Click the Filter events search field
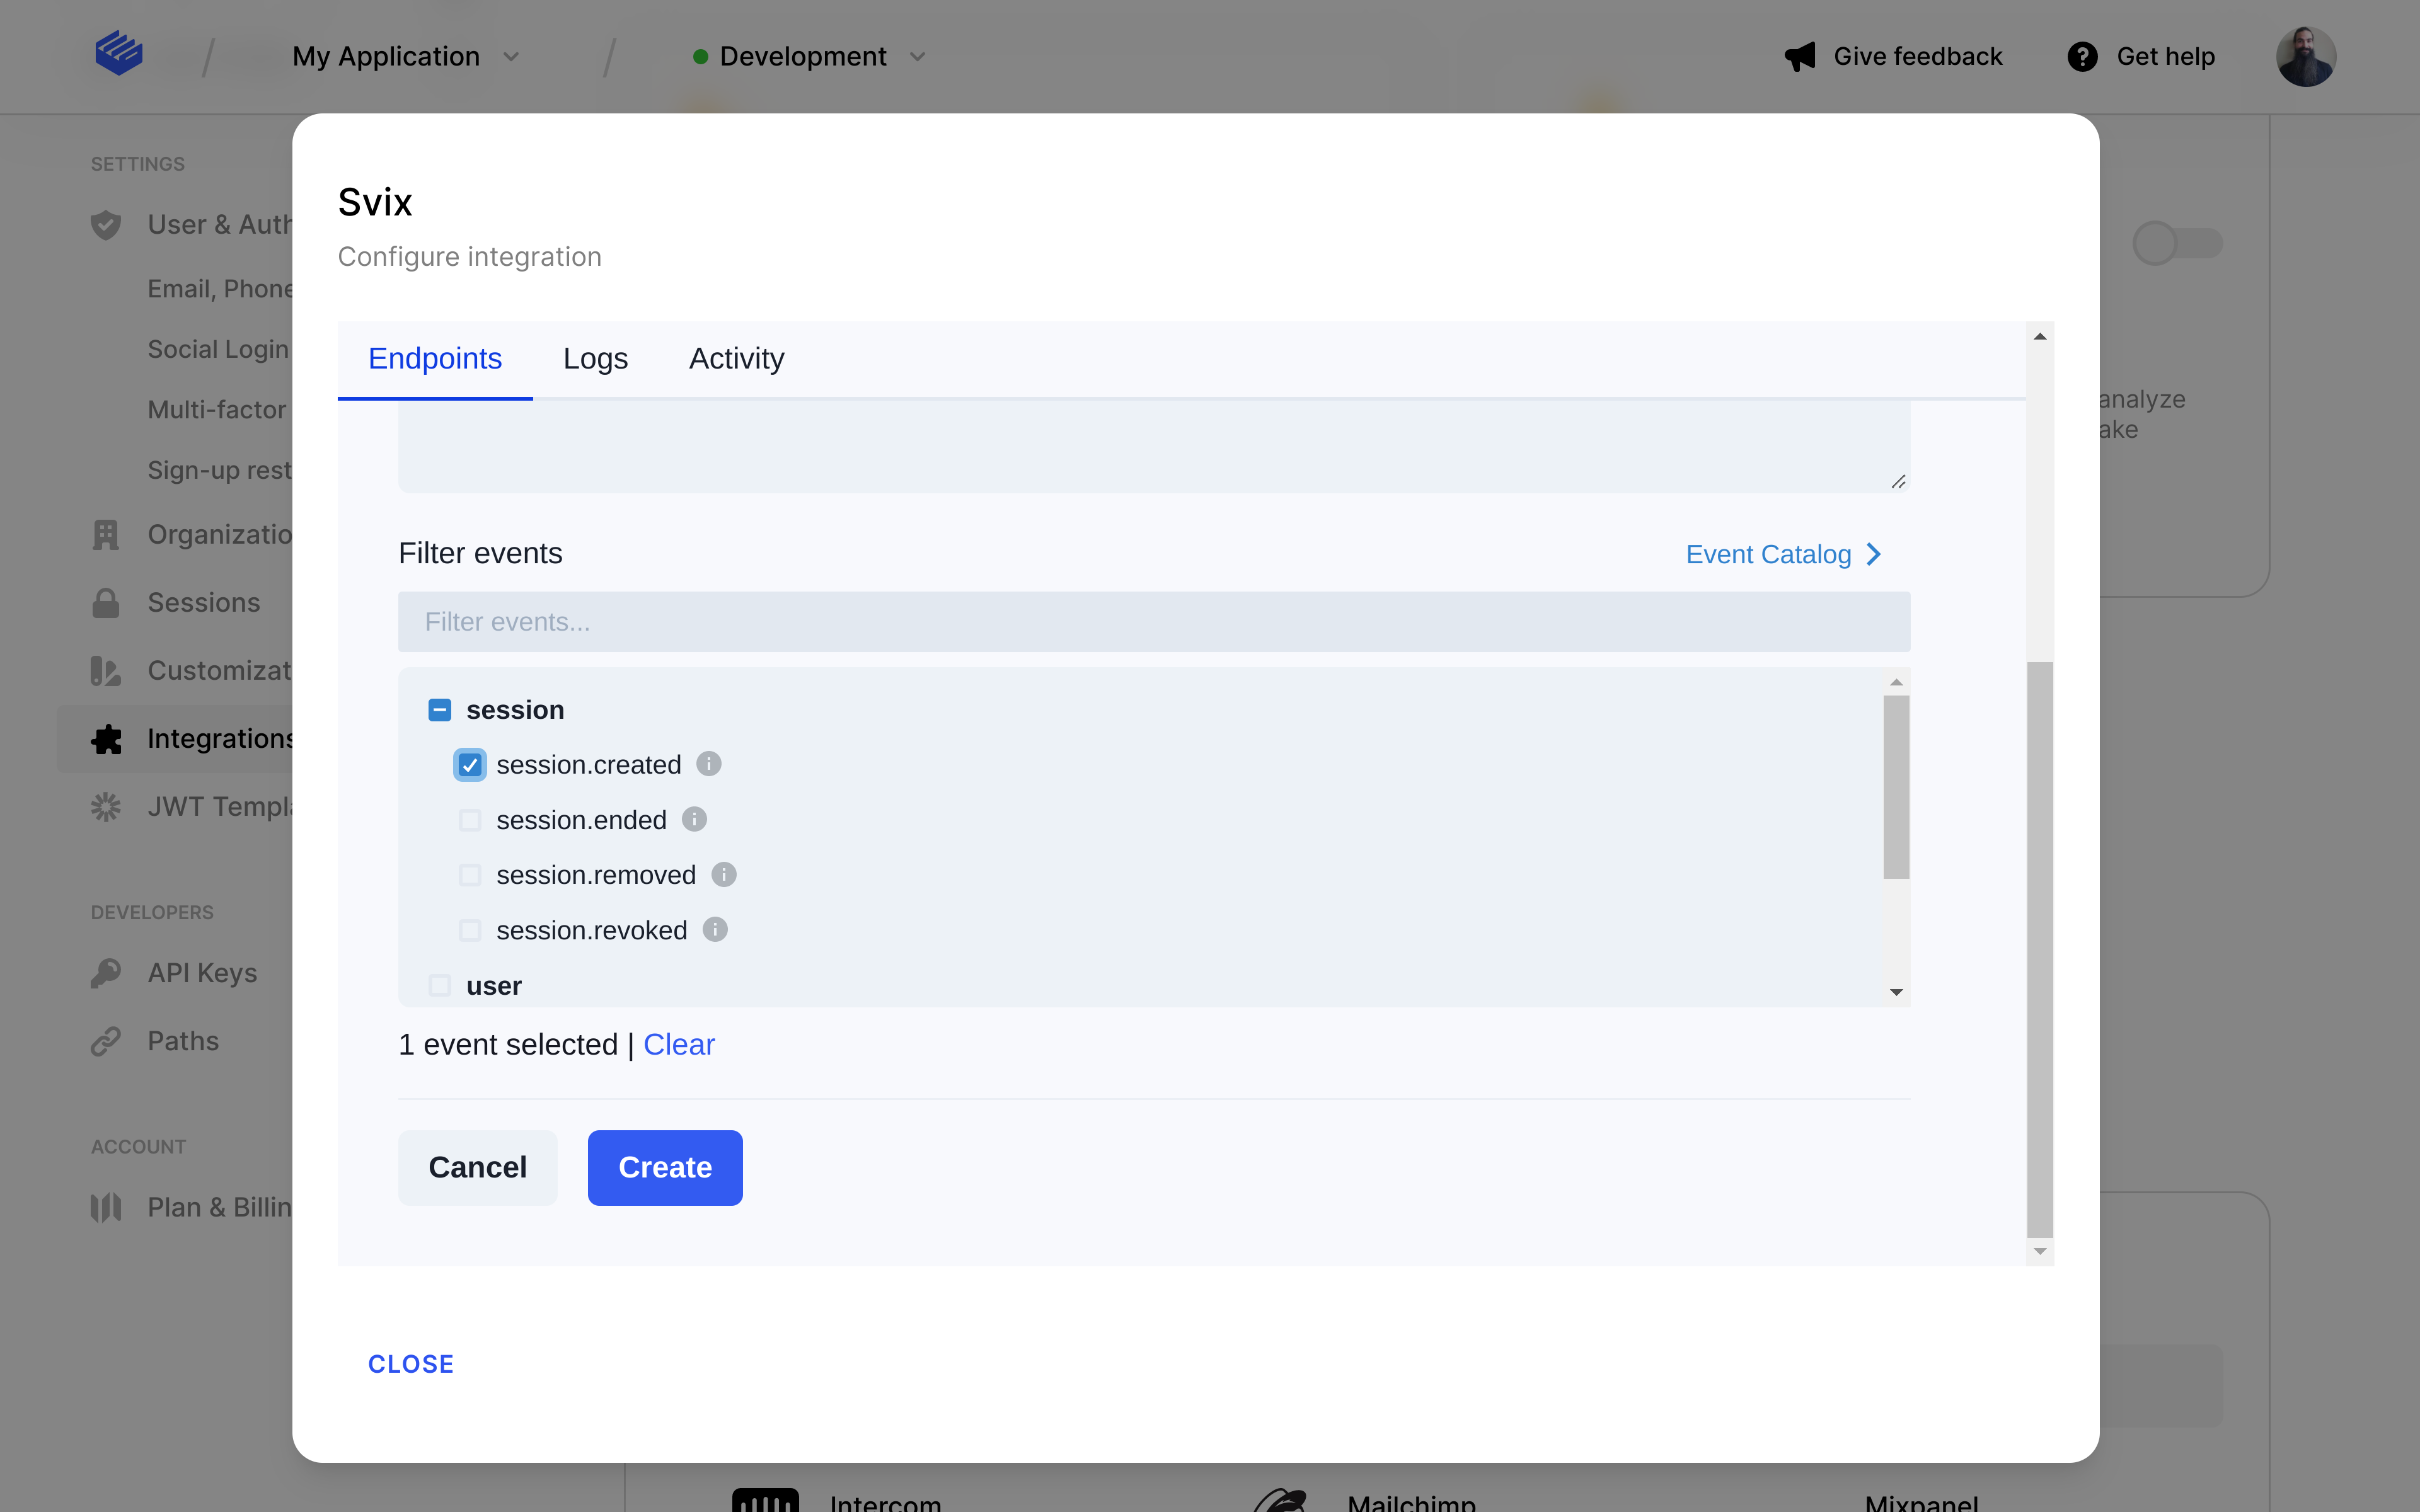Viewport: 2420px width, 1512px height. [x=1154, y=622]
